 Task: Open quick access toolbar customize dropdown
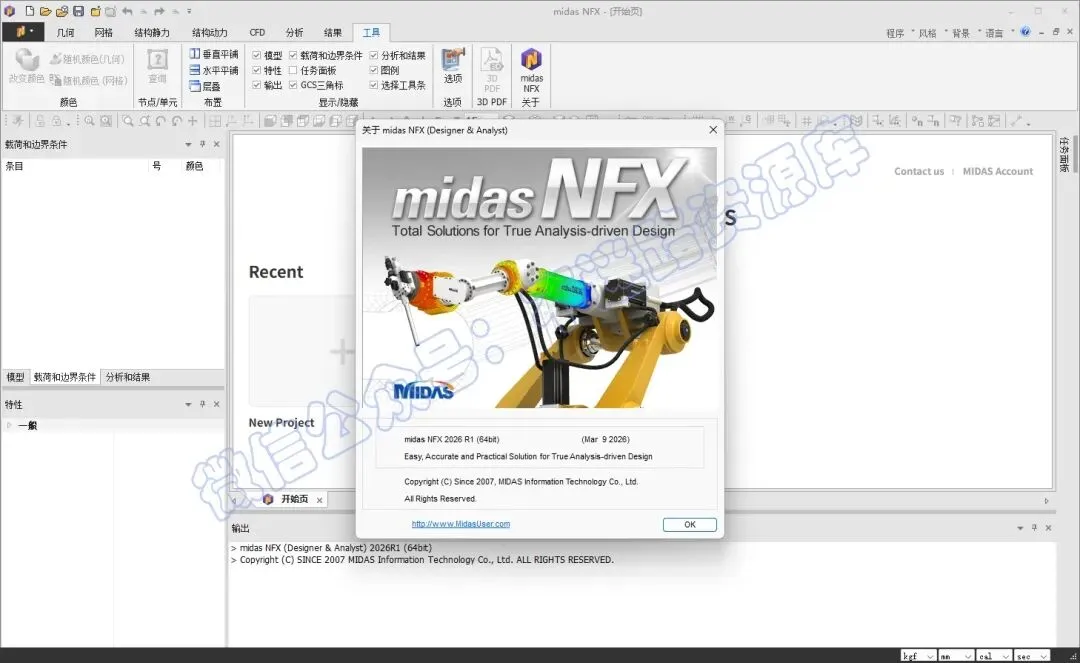coord(189,11)
